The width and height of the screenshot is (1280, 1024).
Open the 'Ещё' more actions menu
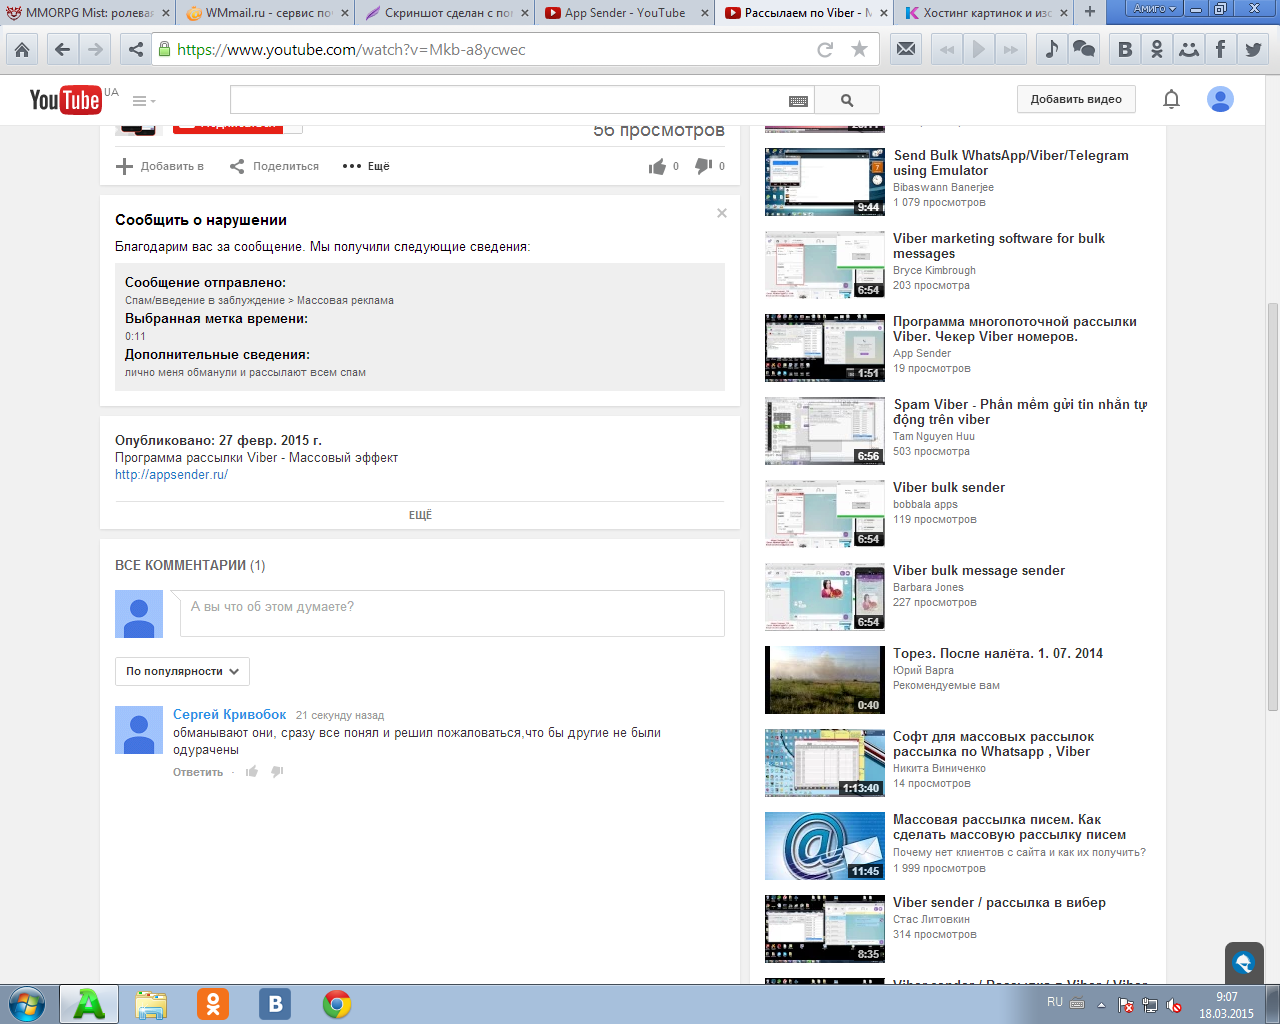click(x=366, y=166)
